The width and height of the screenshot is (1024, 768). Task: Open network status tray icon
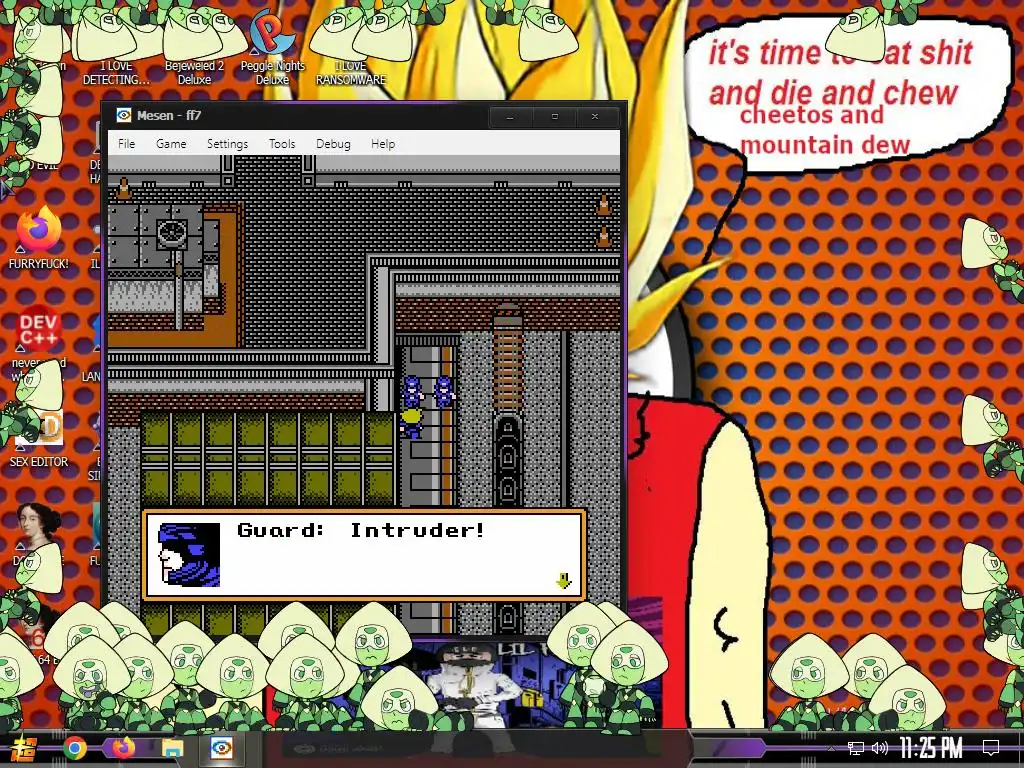coord(856,748)
